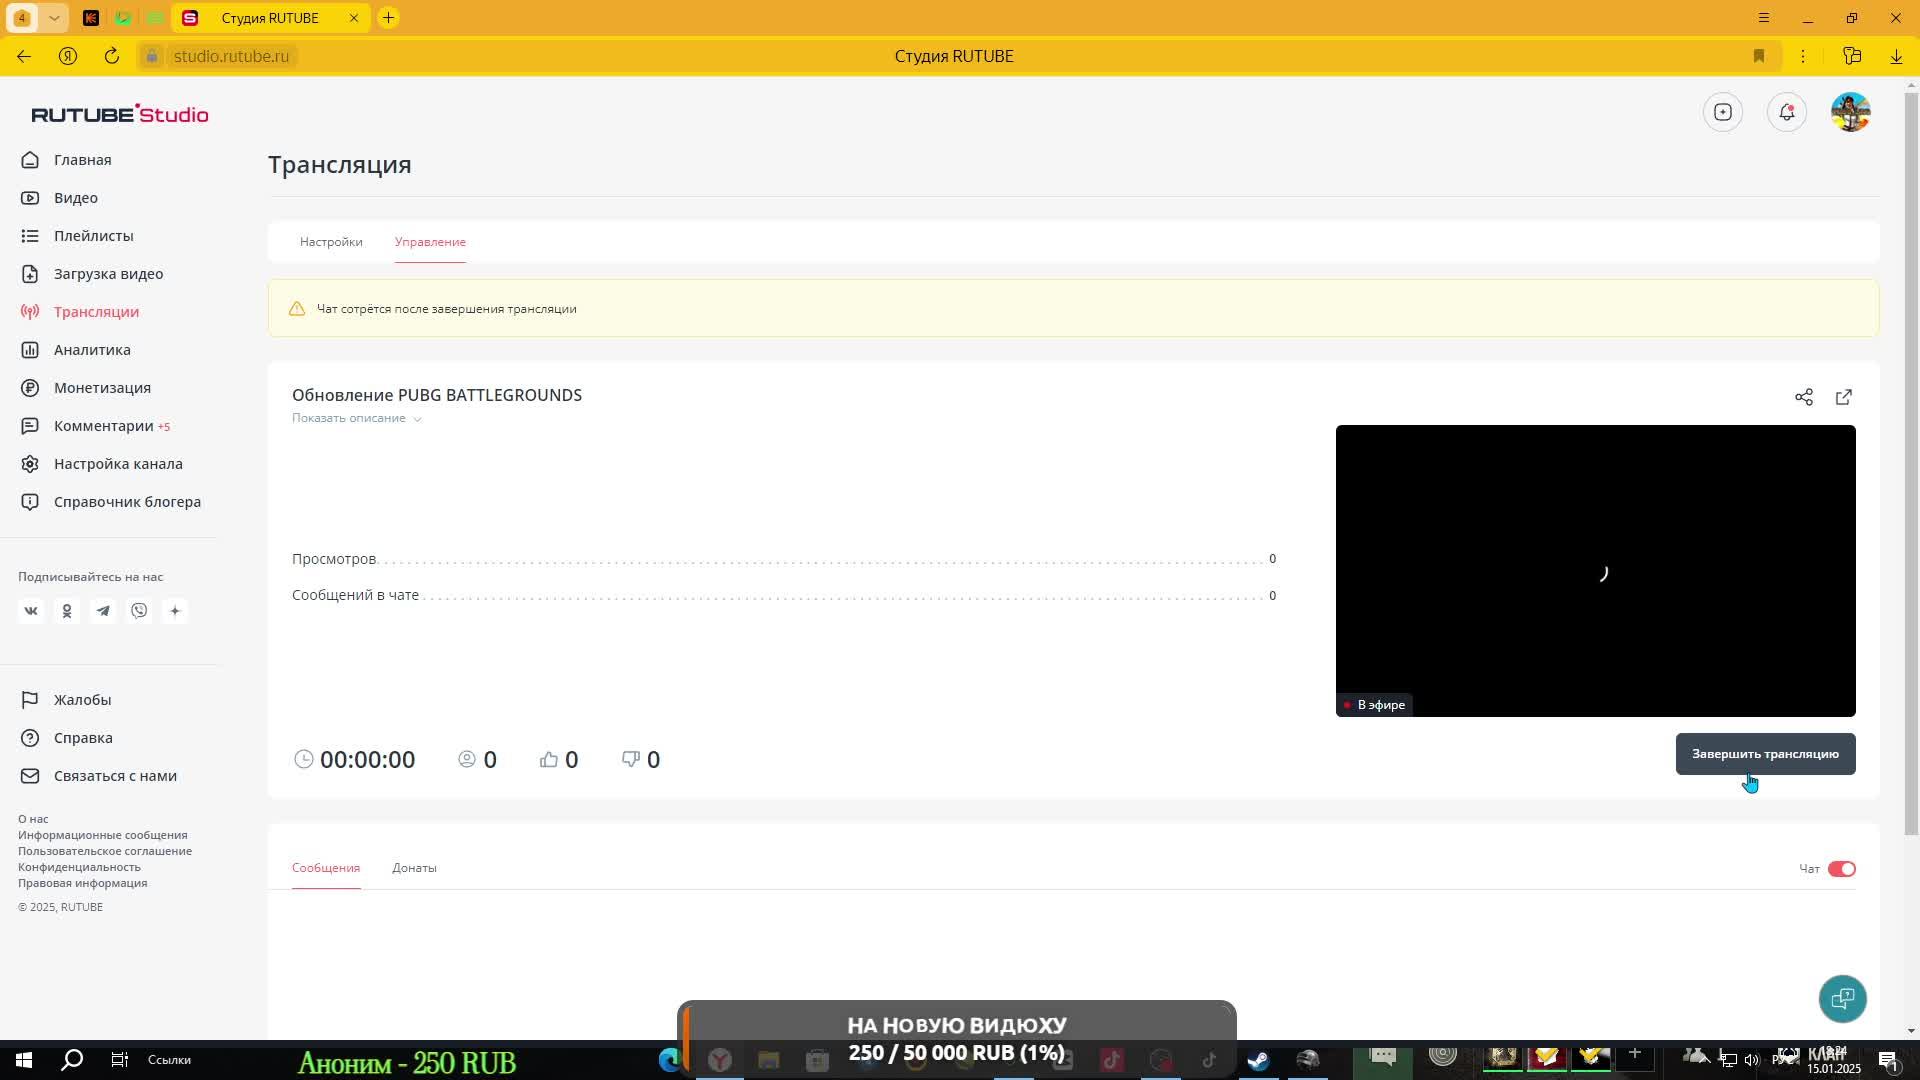Open the Связаться с нами link
Image resolution: width=1920 pixels, height=1080 pixels.
[115, 776]
